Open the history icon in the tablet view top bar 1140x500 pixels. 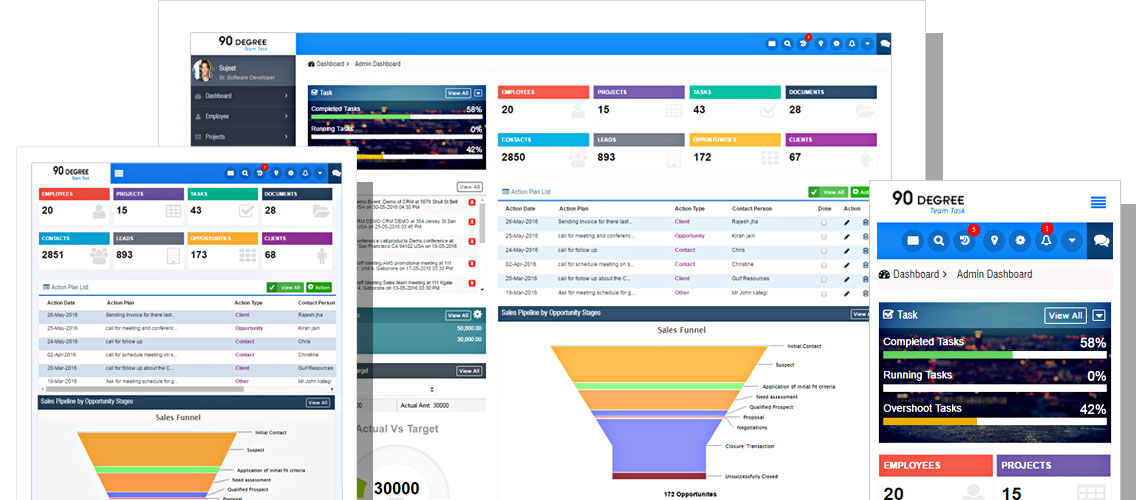click(260, 173)
